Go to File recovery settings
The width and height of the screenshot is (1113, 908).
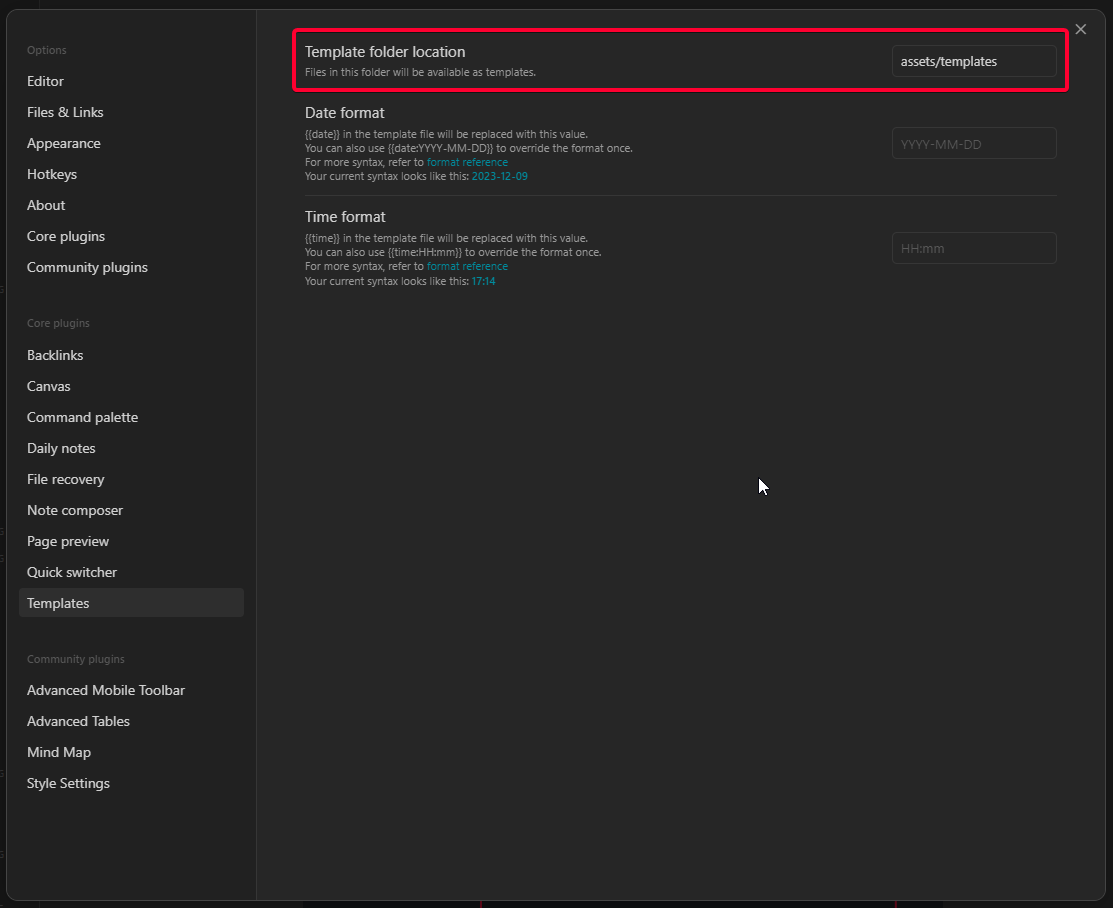click(66, 479)
